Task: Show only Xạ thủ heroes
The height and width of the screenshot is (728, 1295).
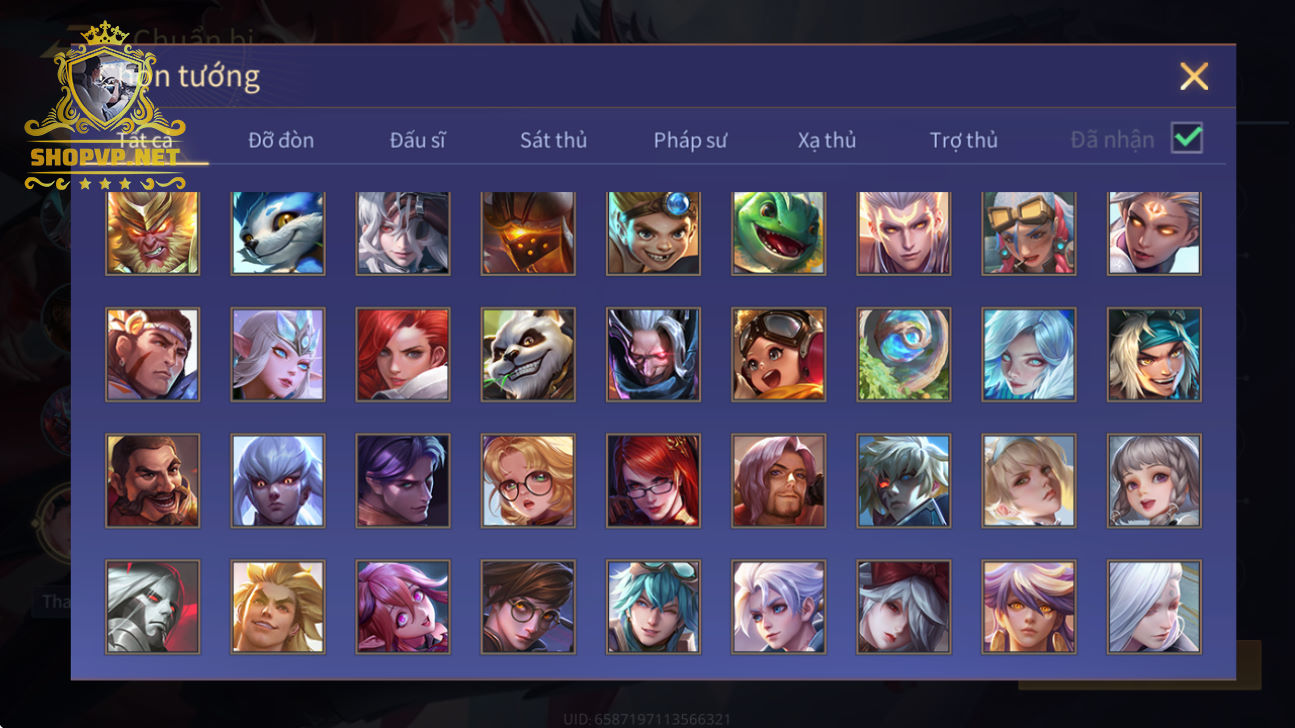Action: click(x=827, y=140)
